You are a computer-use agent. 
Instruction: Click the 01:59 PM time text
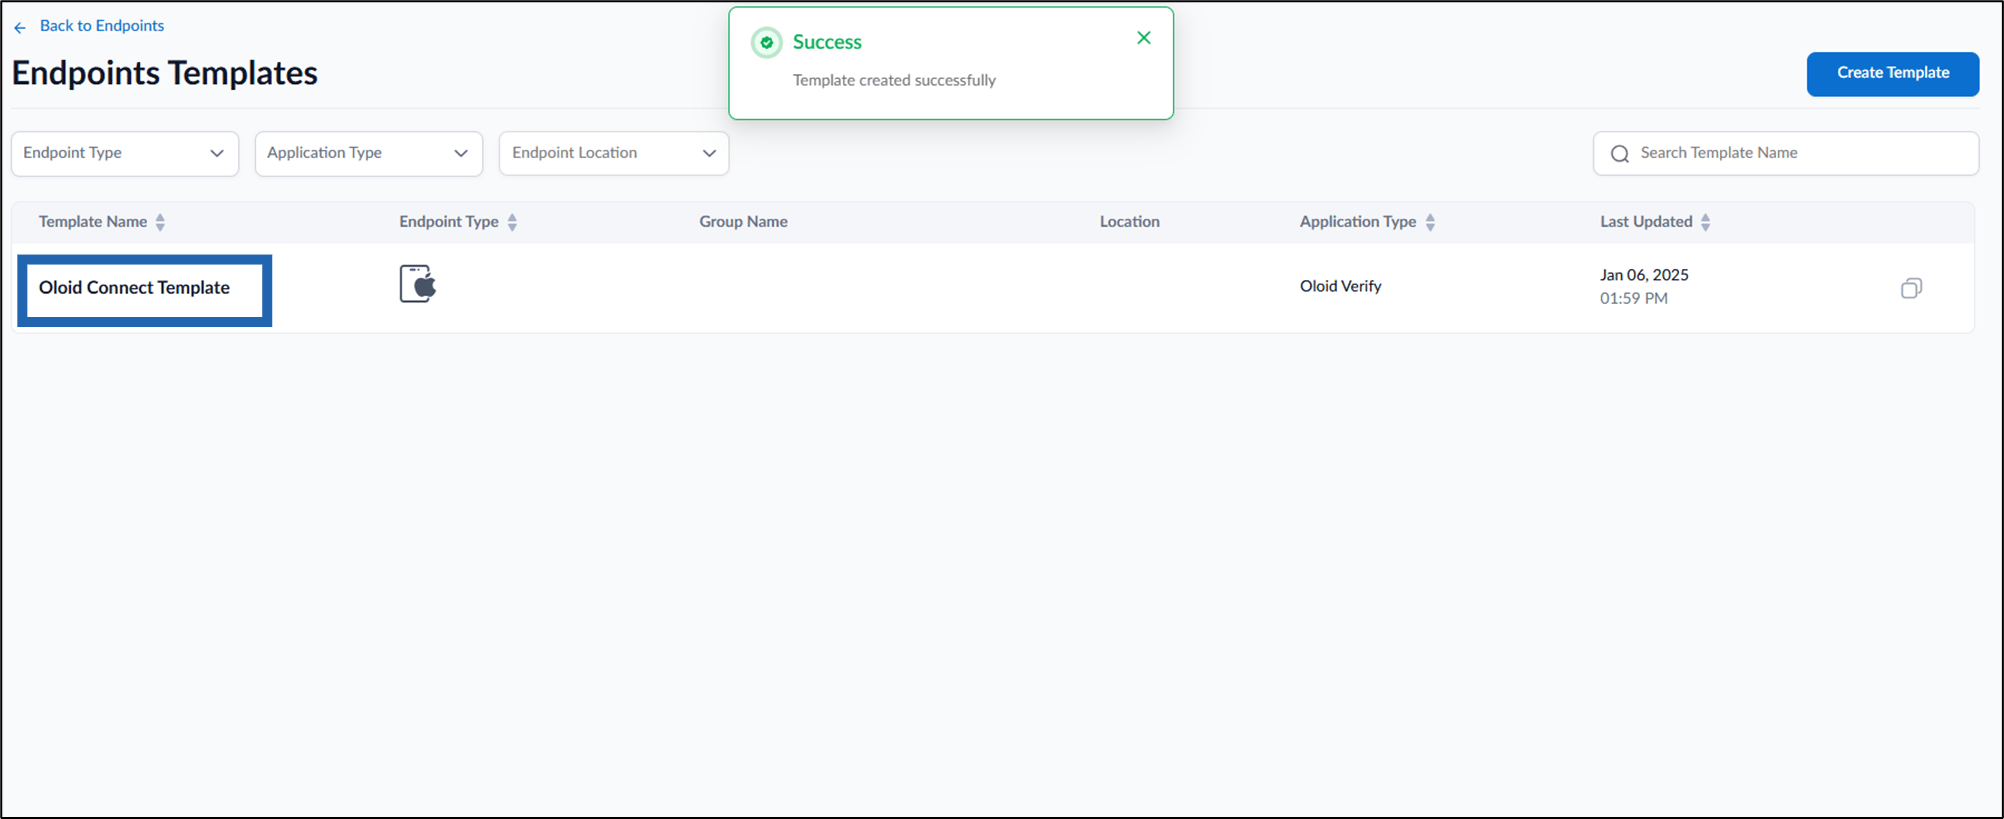(x=1634, y=298)
